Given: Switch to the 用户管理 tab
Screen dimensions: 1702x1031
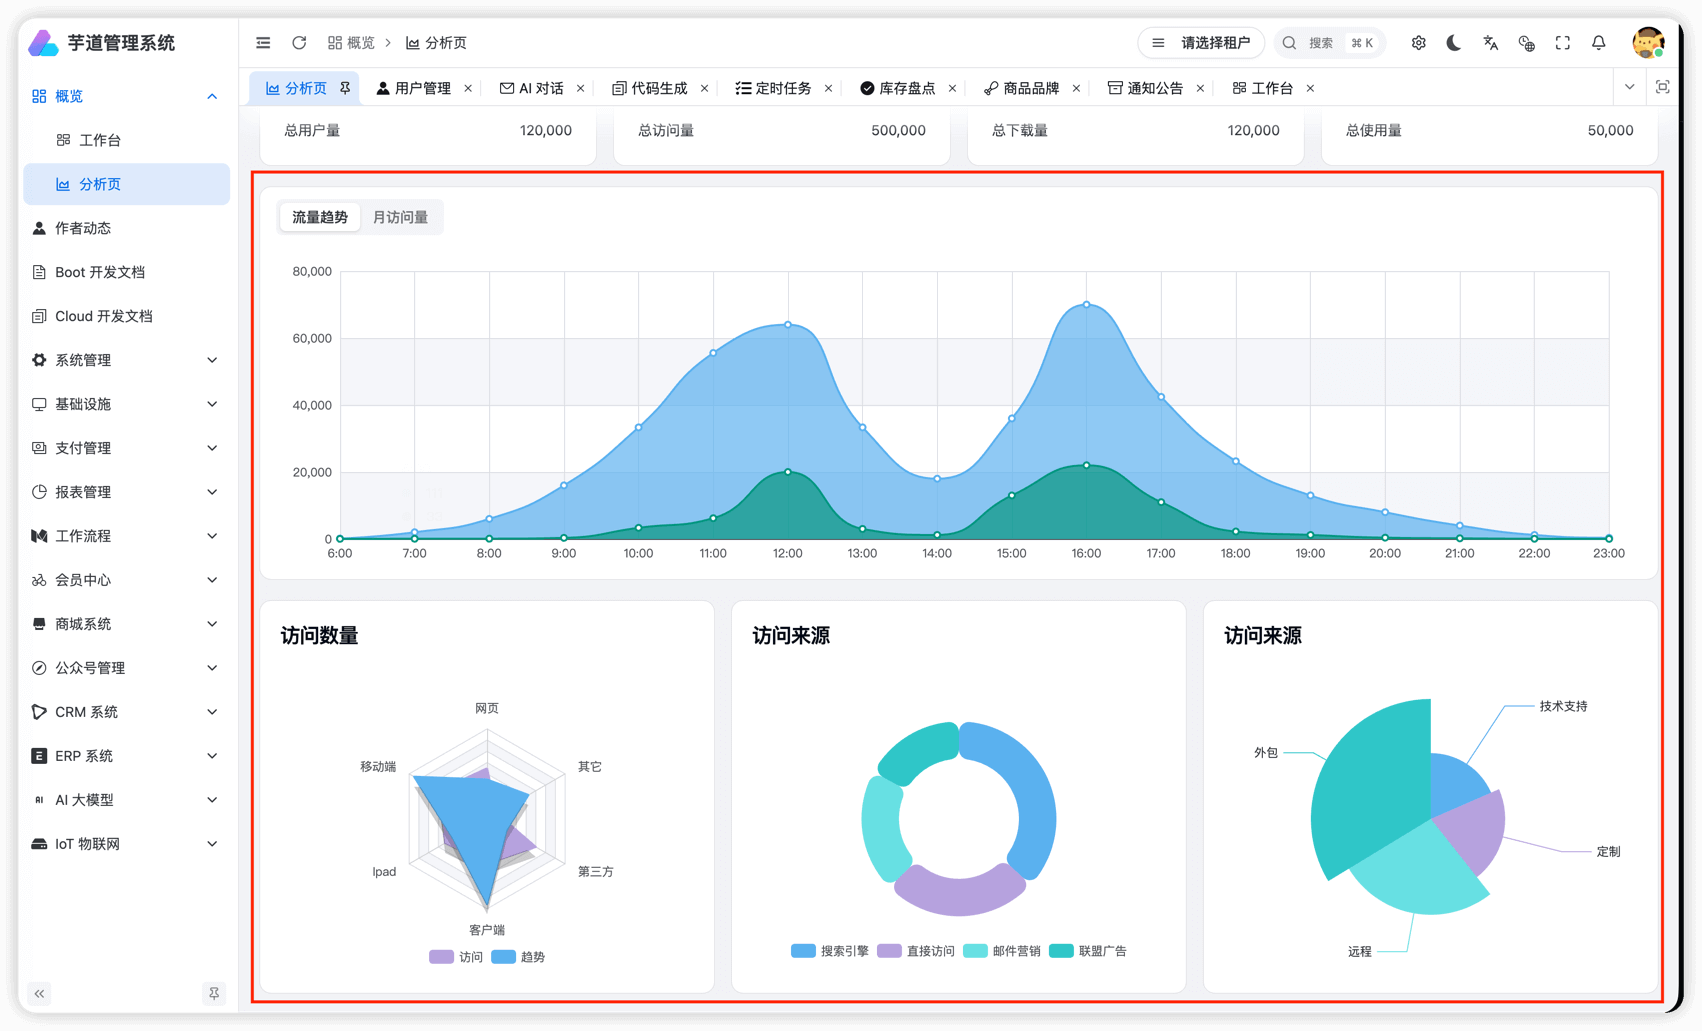Looking at the screenshot, I should pyautogui.click(x=413, y=88).
